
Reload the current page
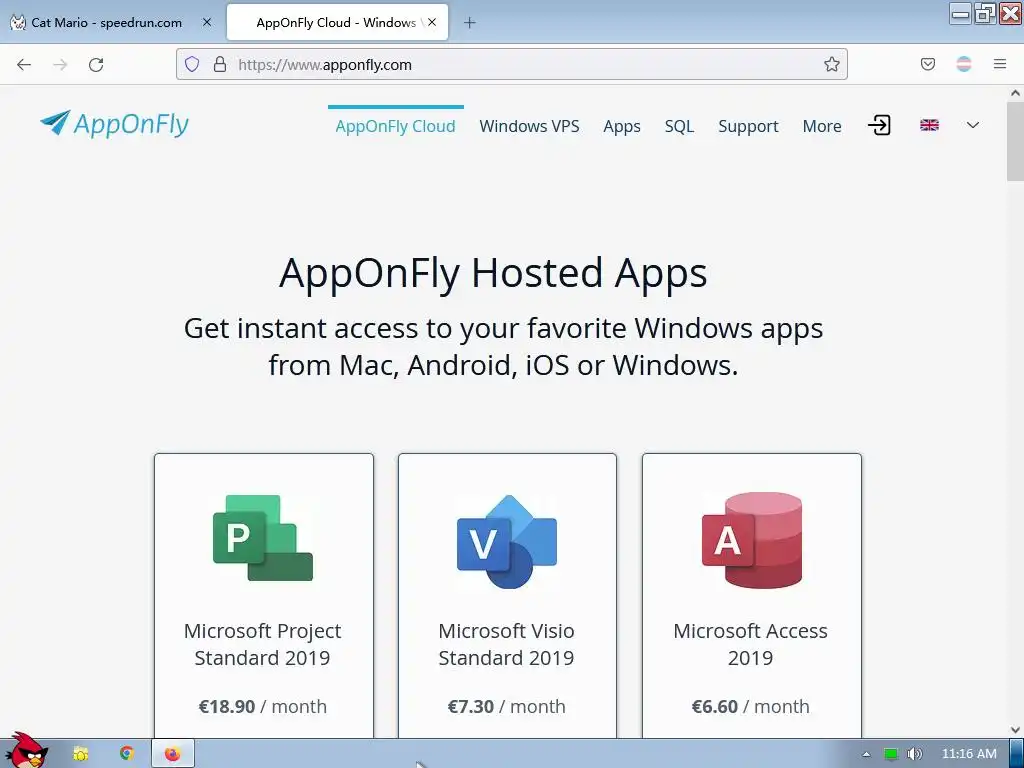coord(96,65)
